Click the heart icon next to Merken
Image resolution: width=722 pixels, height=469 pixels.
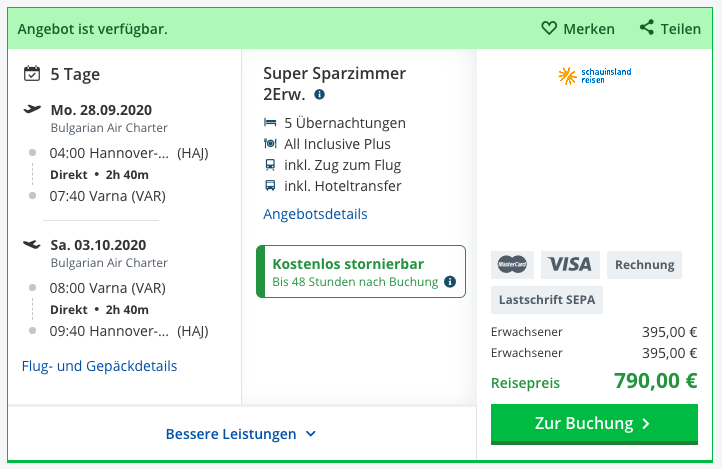(549, 28)
